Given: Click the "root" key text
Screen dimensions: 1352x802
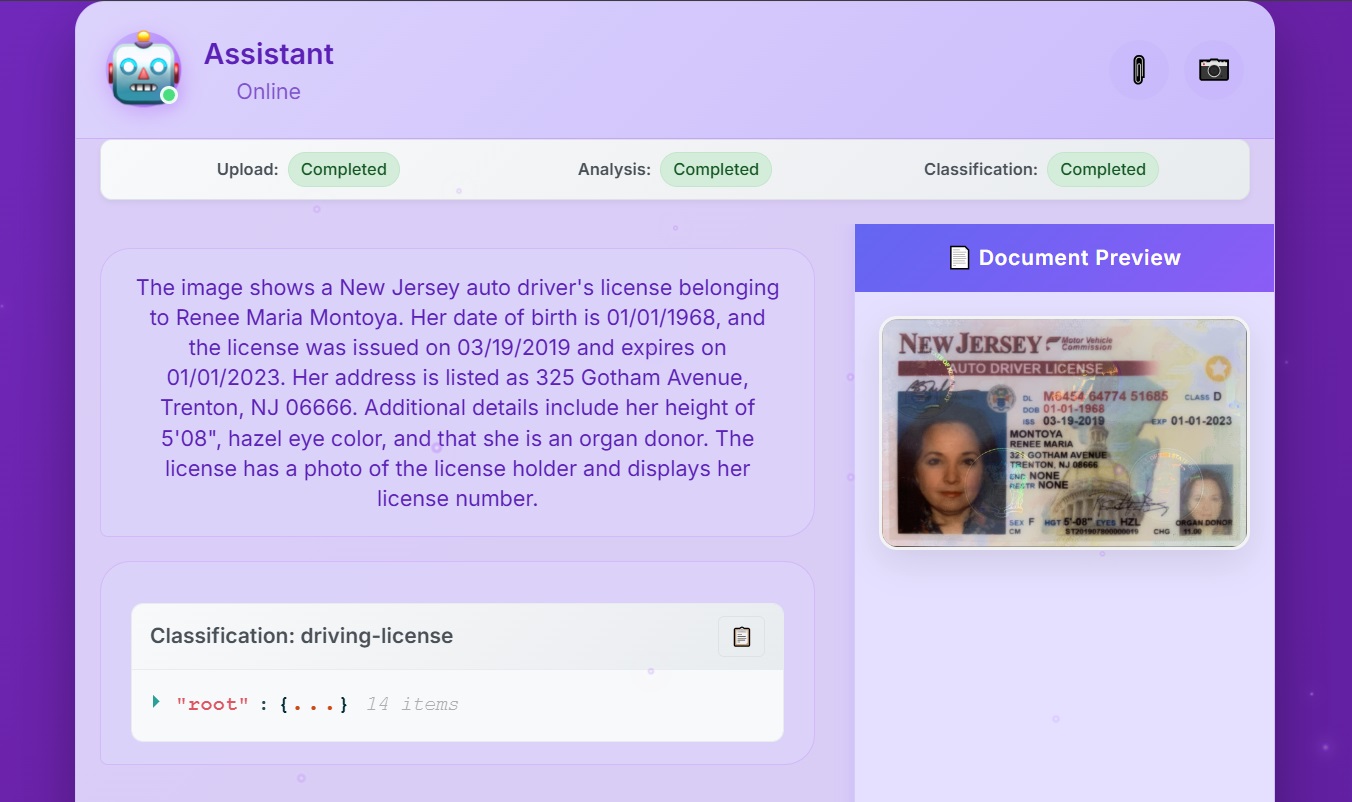Looking at the screenshot, I should tap(212, 704).
